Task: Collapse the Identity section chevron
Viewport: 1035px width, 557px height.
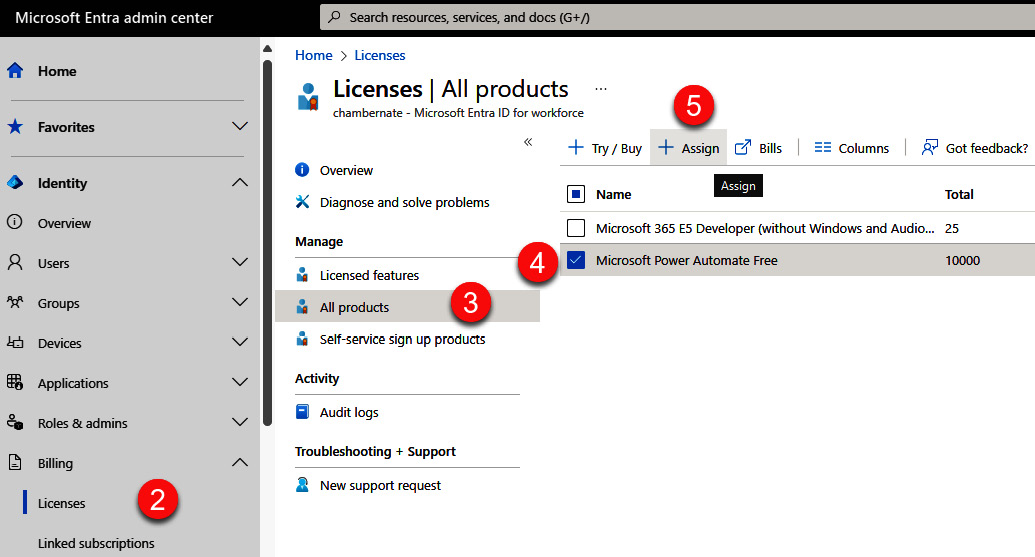Action: tap(240, 182)
